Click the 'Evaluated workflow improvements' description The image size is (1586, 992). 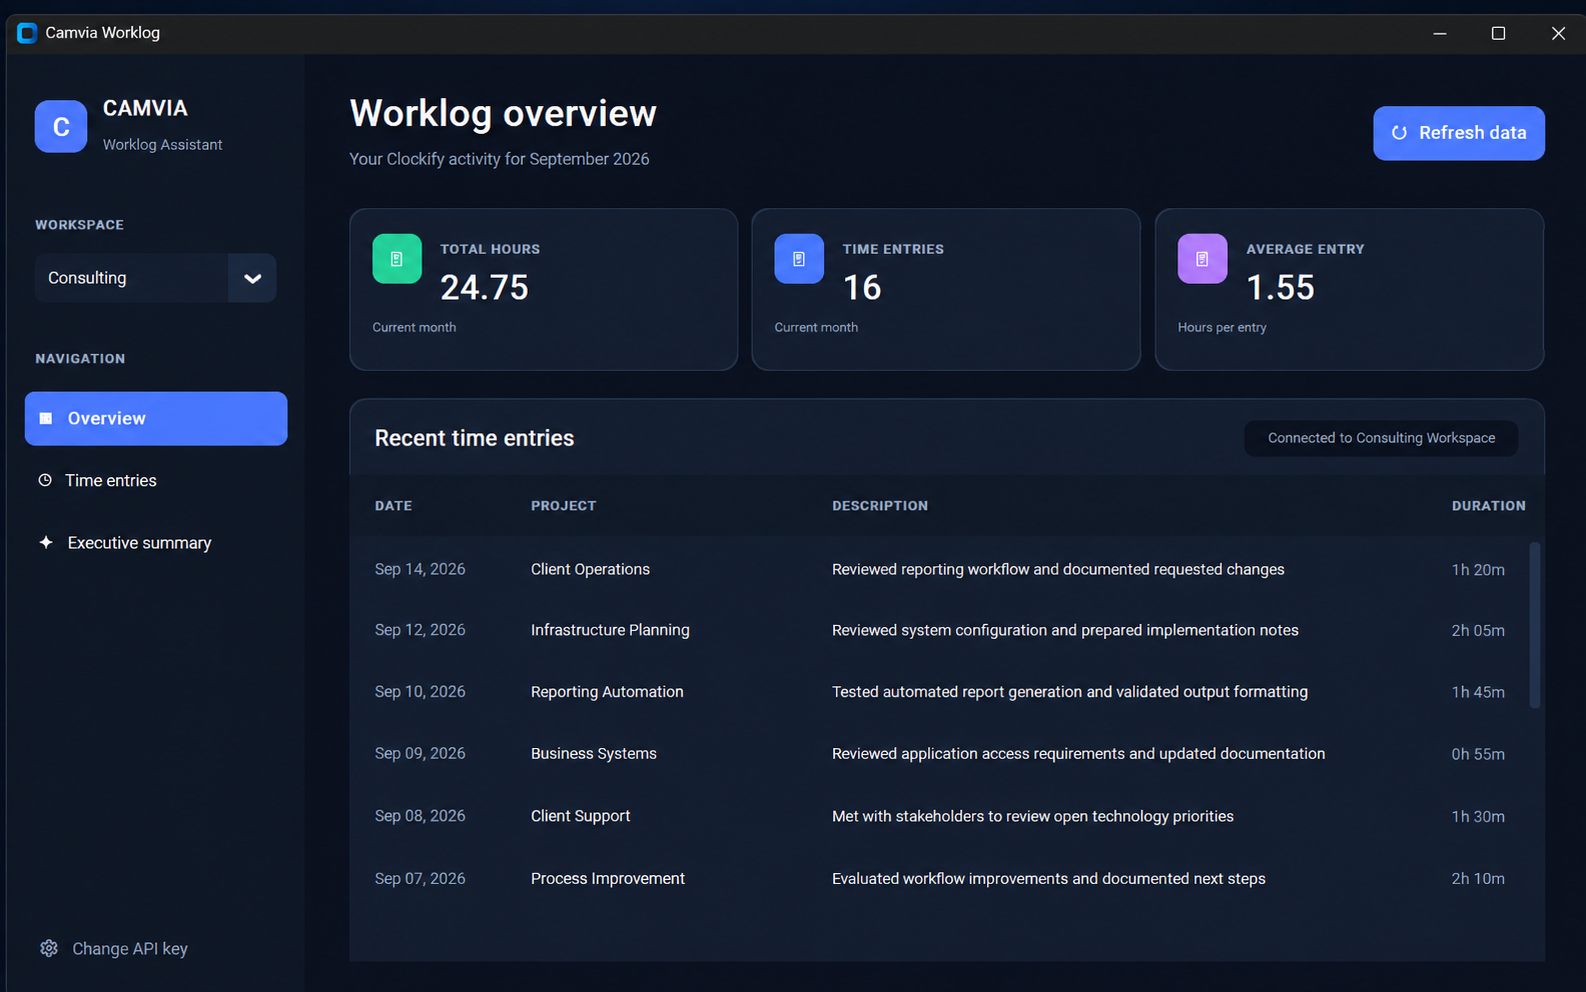(x=1049, y=878)
